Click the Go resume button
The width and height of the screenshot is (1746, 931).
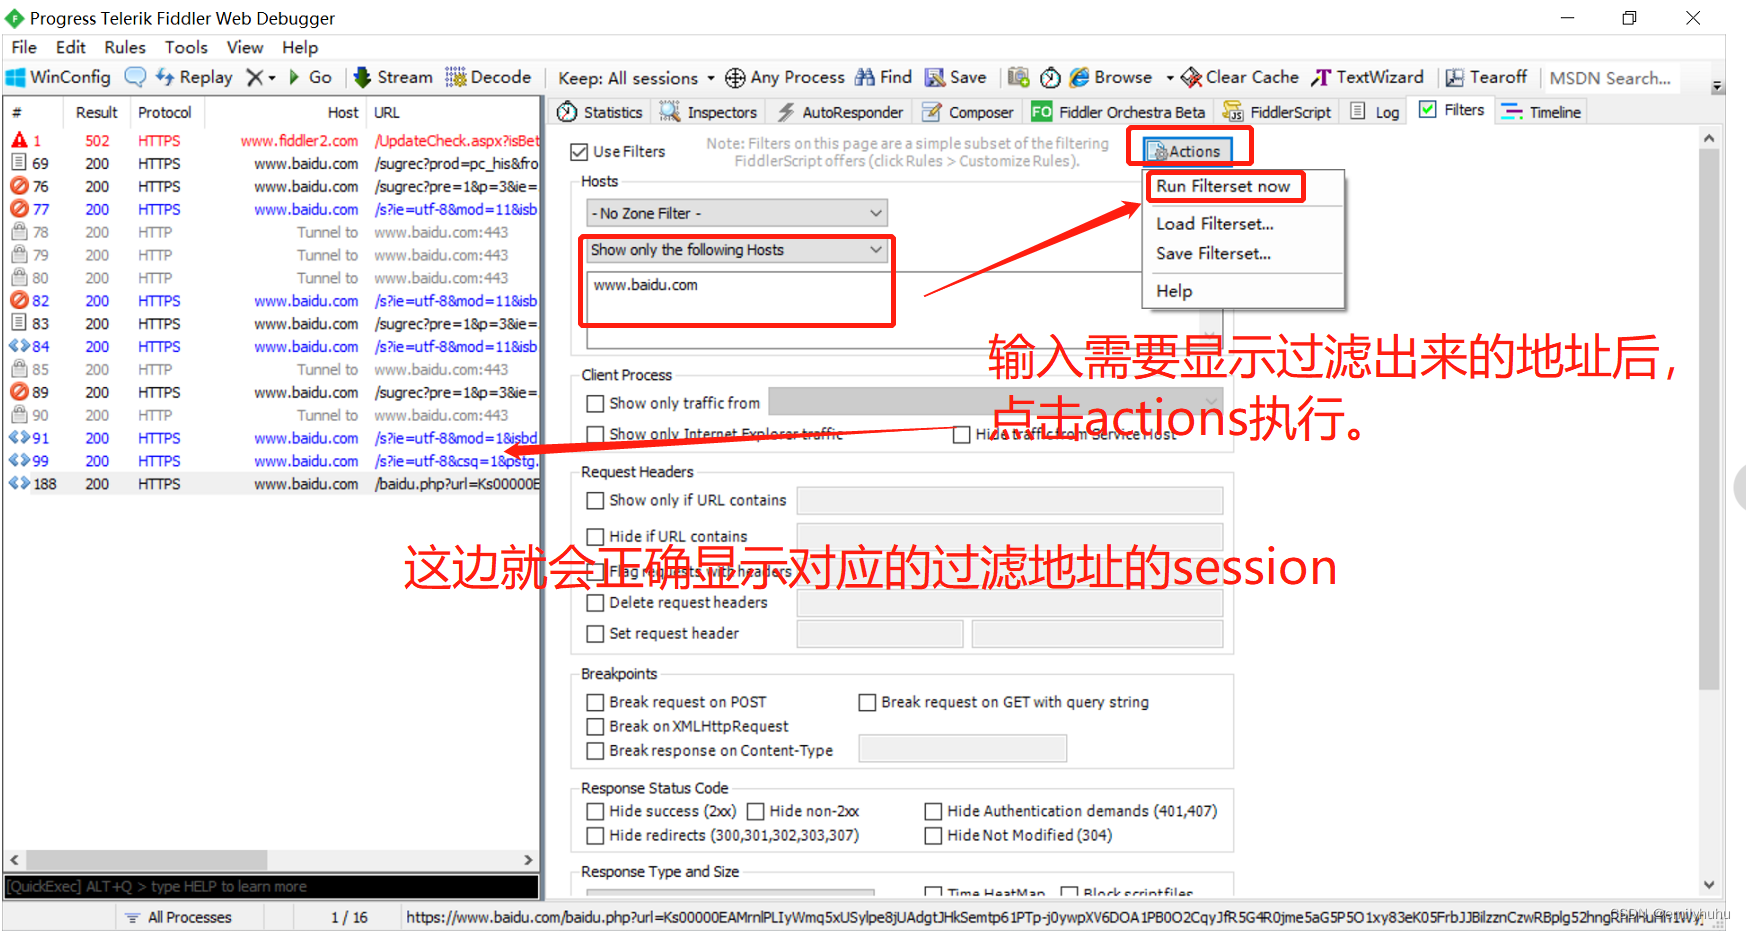(x=310, y=77)
